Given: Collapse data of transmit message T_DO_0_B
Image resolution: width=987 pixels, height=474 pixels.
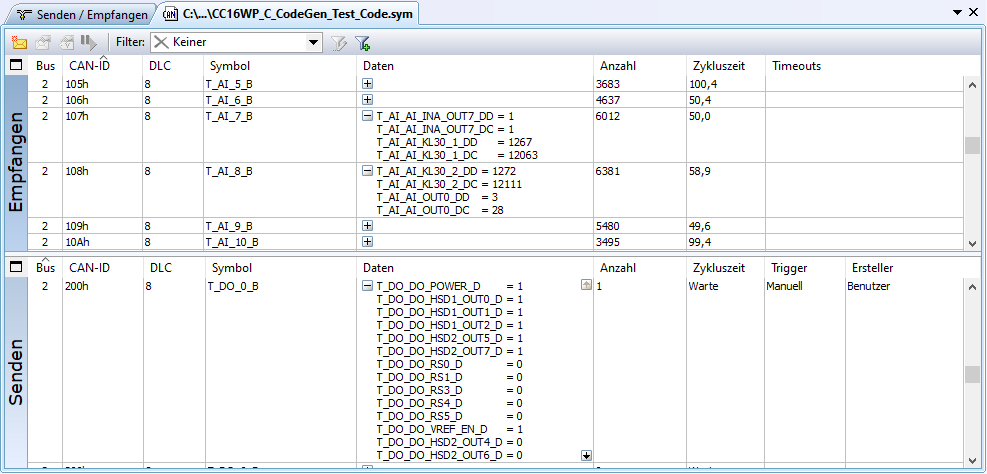Looking at the screenshot, I should coord(368,286).
